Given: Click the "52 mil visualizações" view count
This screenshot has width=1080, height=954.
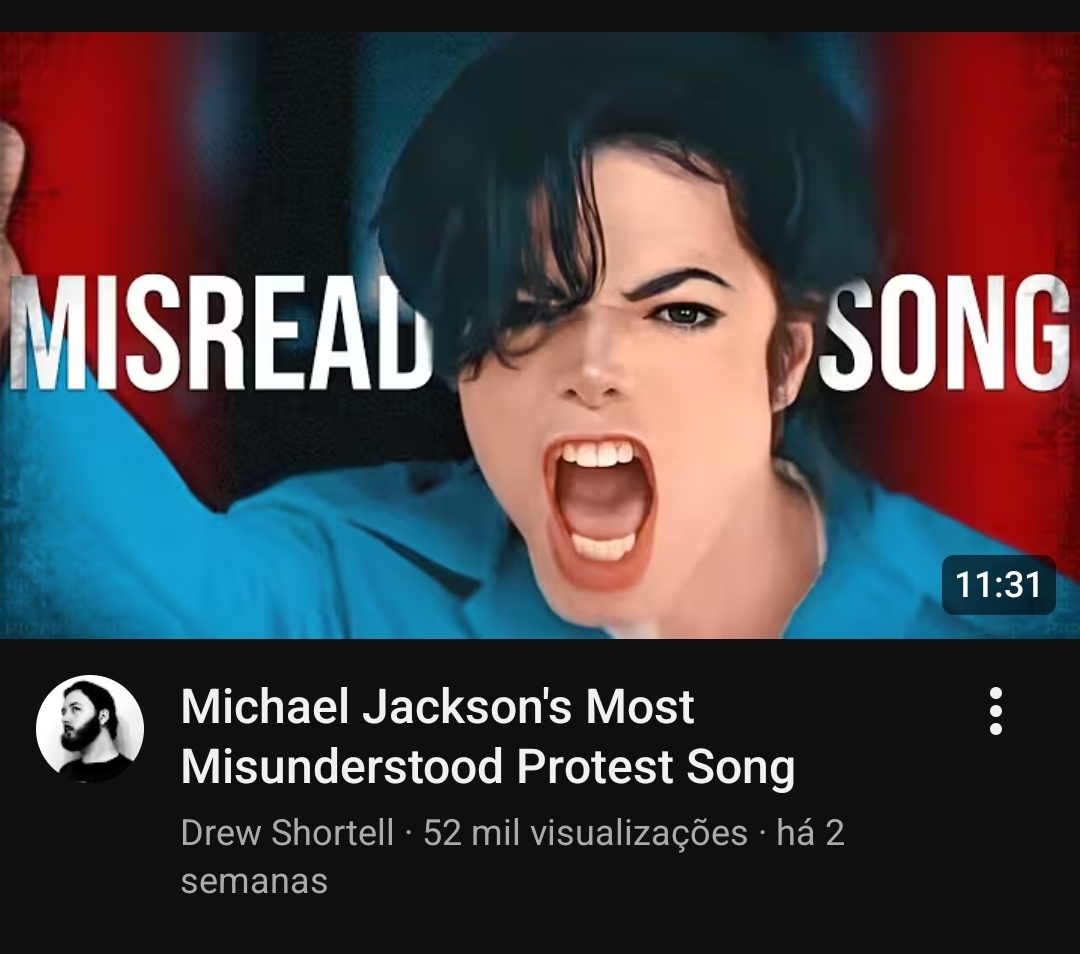Looking at the screenshot, I should click(x=585, y=832).
